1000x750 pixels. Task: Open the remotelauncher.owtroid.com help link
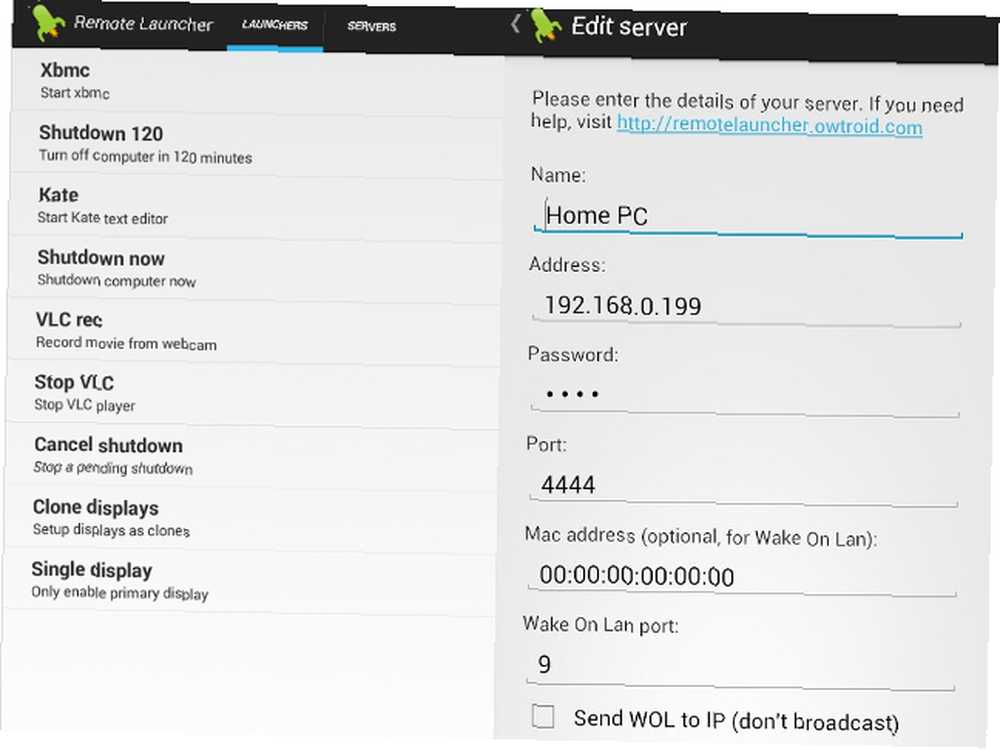[769, 124]
